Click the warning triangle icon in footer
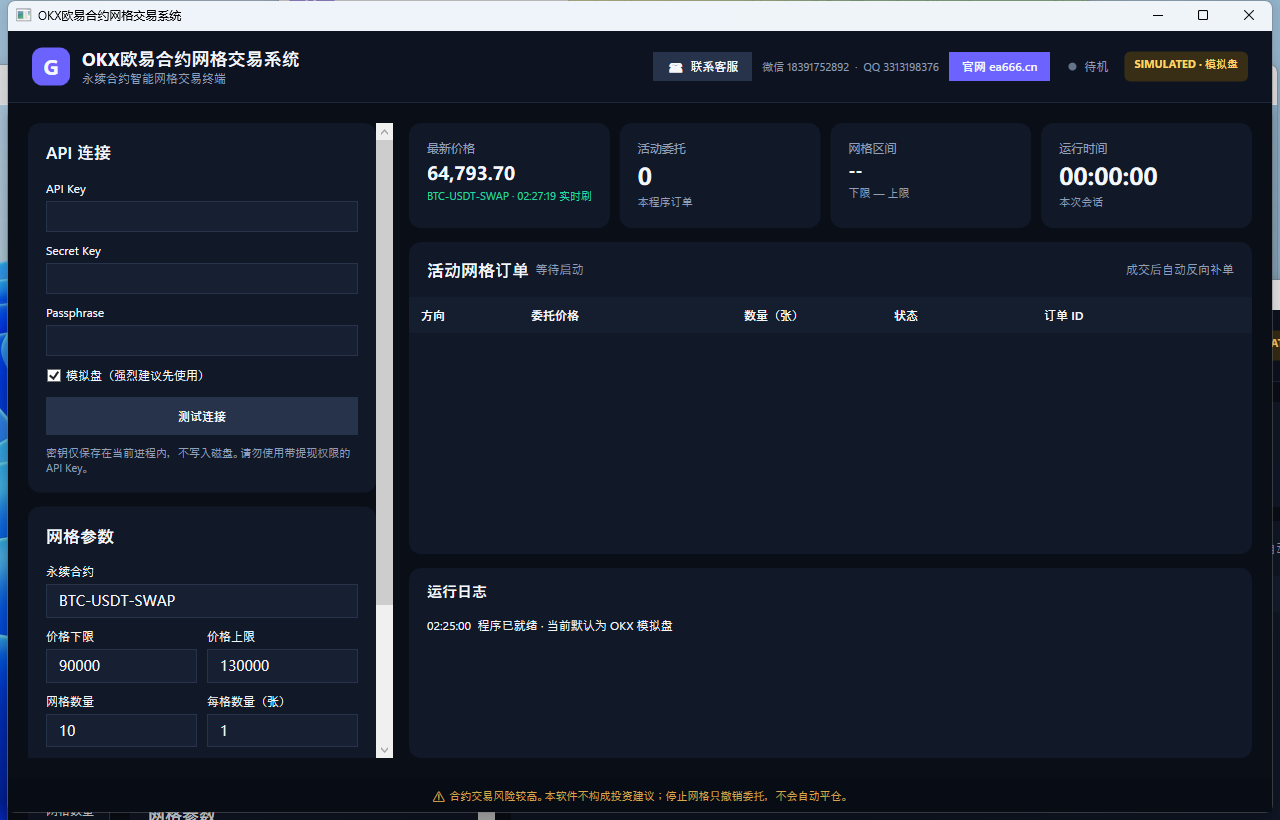Viewport: 1280px width, 820px height. 438,797
